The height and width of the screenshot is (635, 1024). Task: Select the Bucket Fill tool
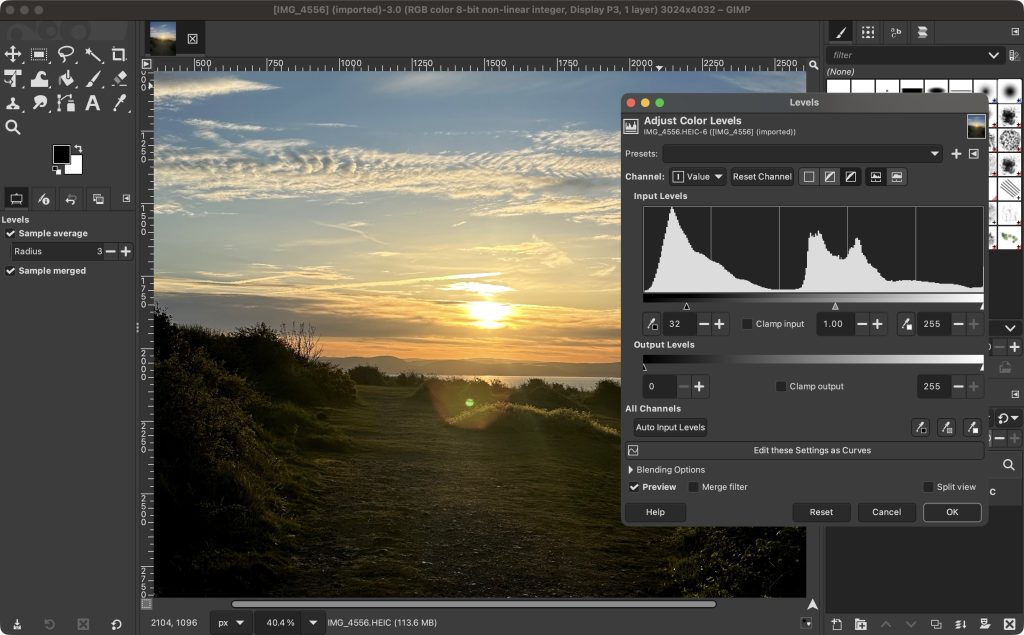click(x=66, y=79)
